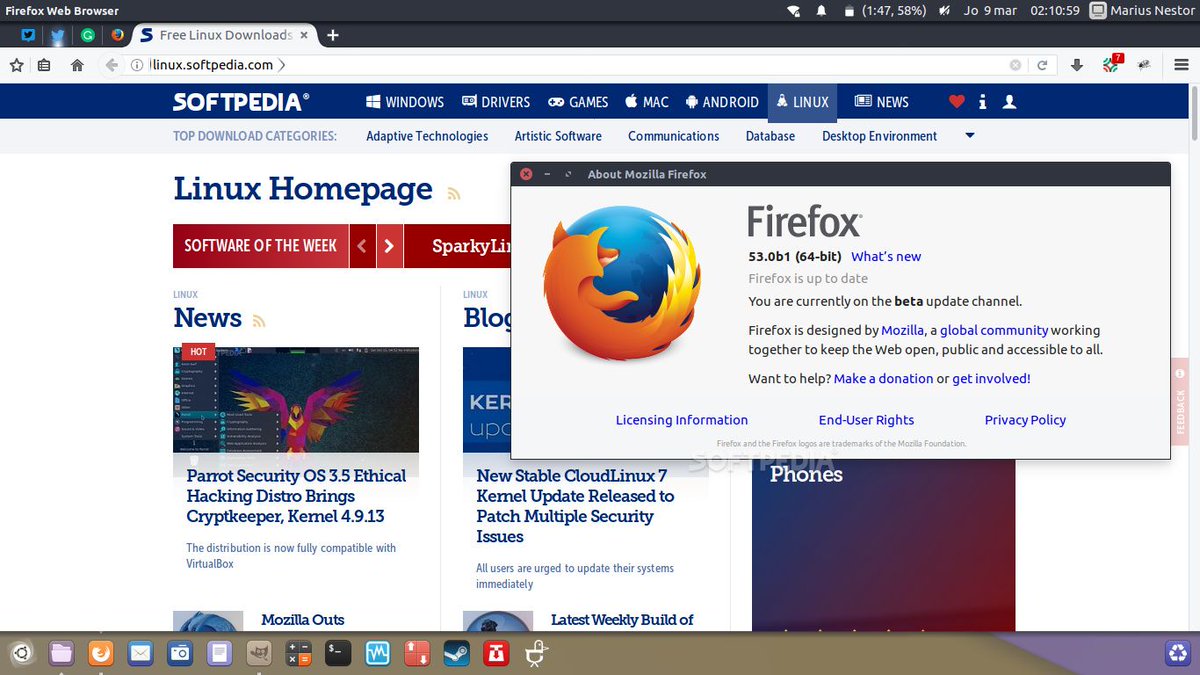The image size is (1200, 675).
Task: Open the Downloads arrow in toolbar
Action: click(1077, 65)
